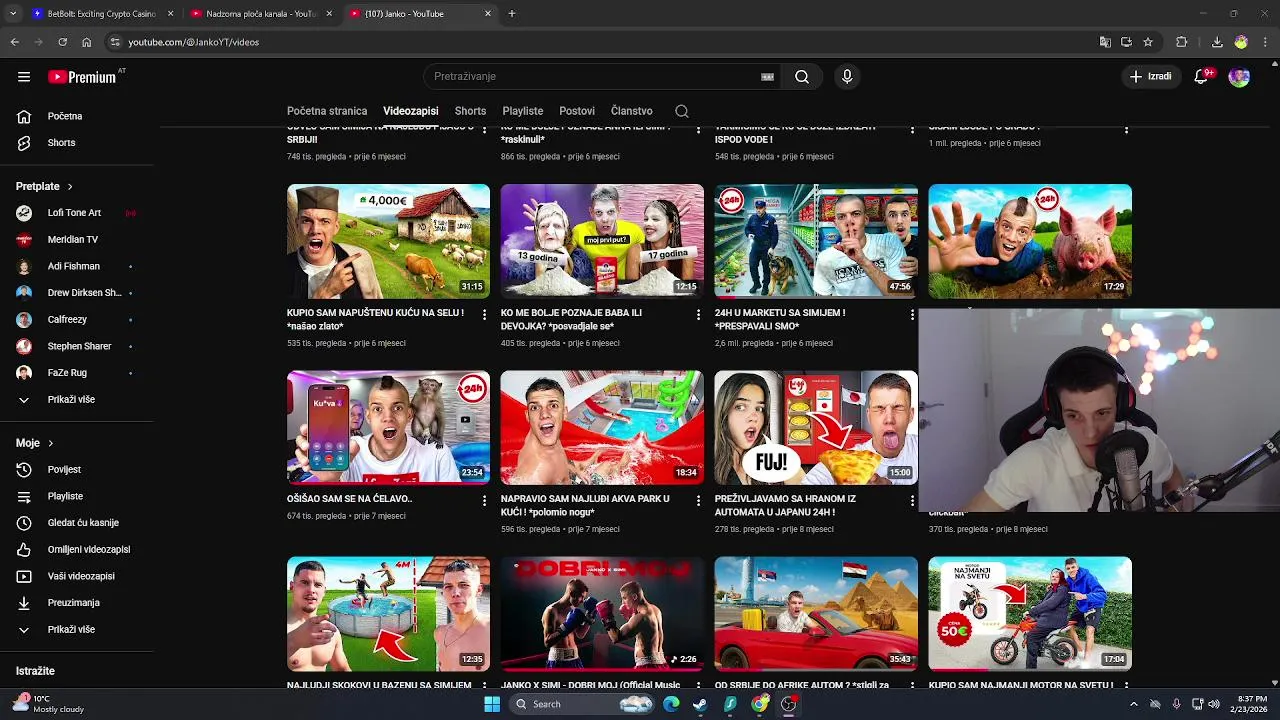This screenshot has height=720, width=1280.
Task: Open browser home page
Action: pyautogui.click(x=86, y=42)
